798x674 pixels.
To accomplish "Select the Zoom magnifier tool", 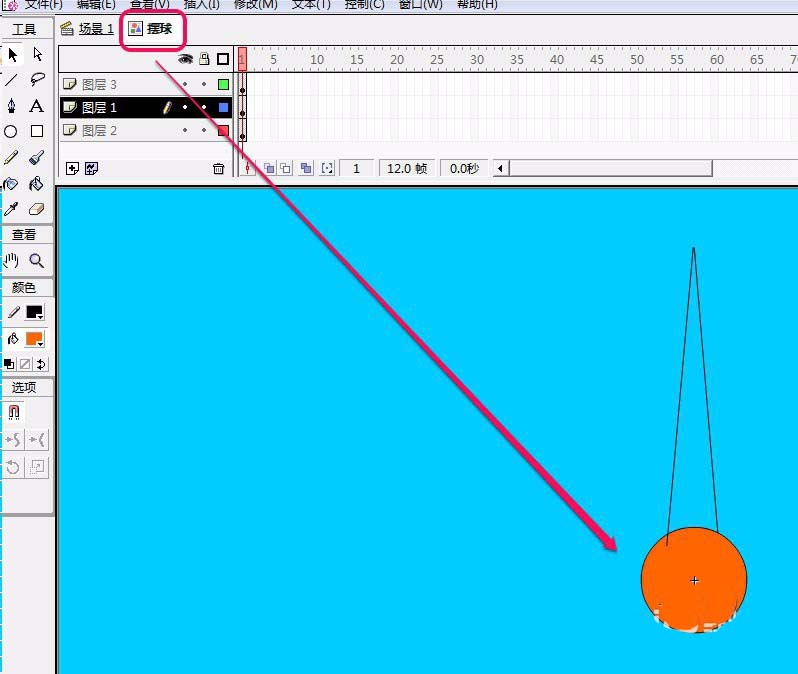I will click(x=37, y=261).
